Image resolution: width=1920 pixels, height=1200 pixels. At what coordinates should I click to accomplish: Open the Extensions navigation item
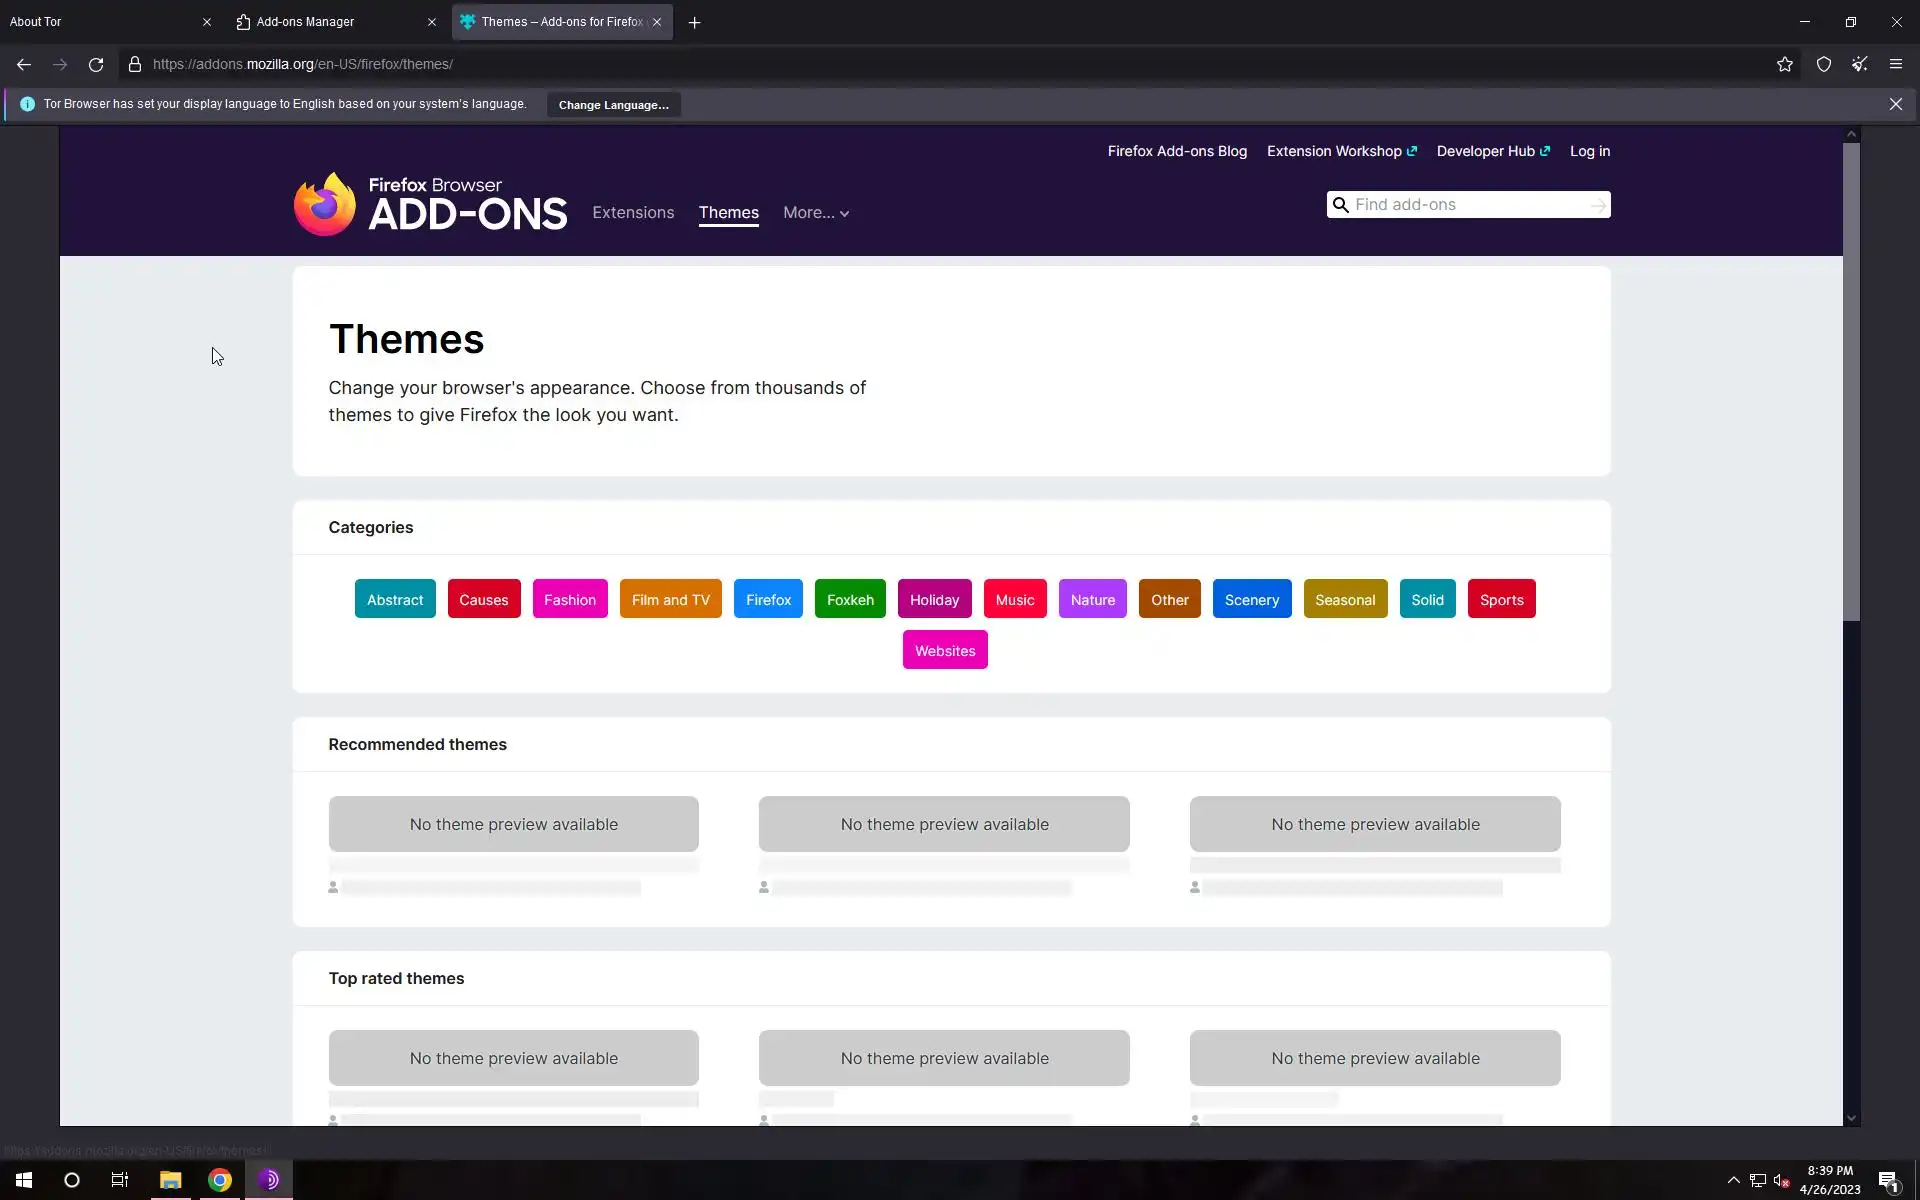(x=633, y=213)
